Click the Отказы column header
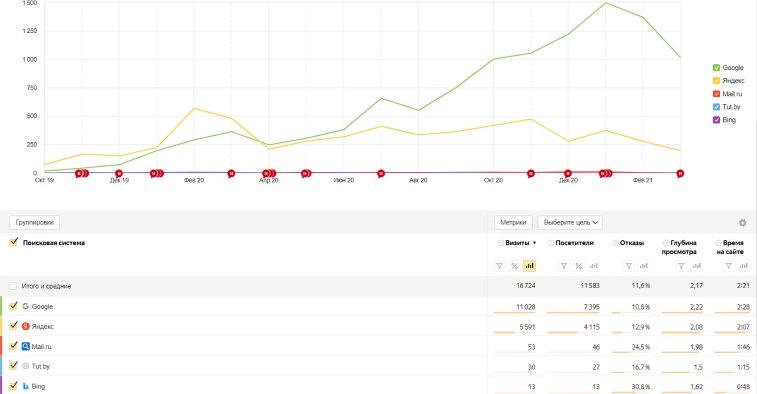 pyautogui.click(x=632, y=243)
